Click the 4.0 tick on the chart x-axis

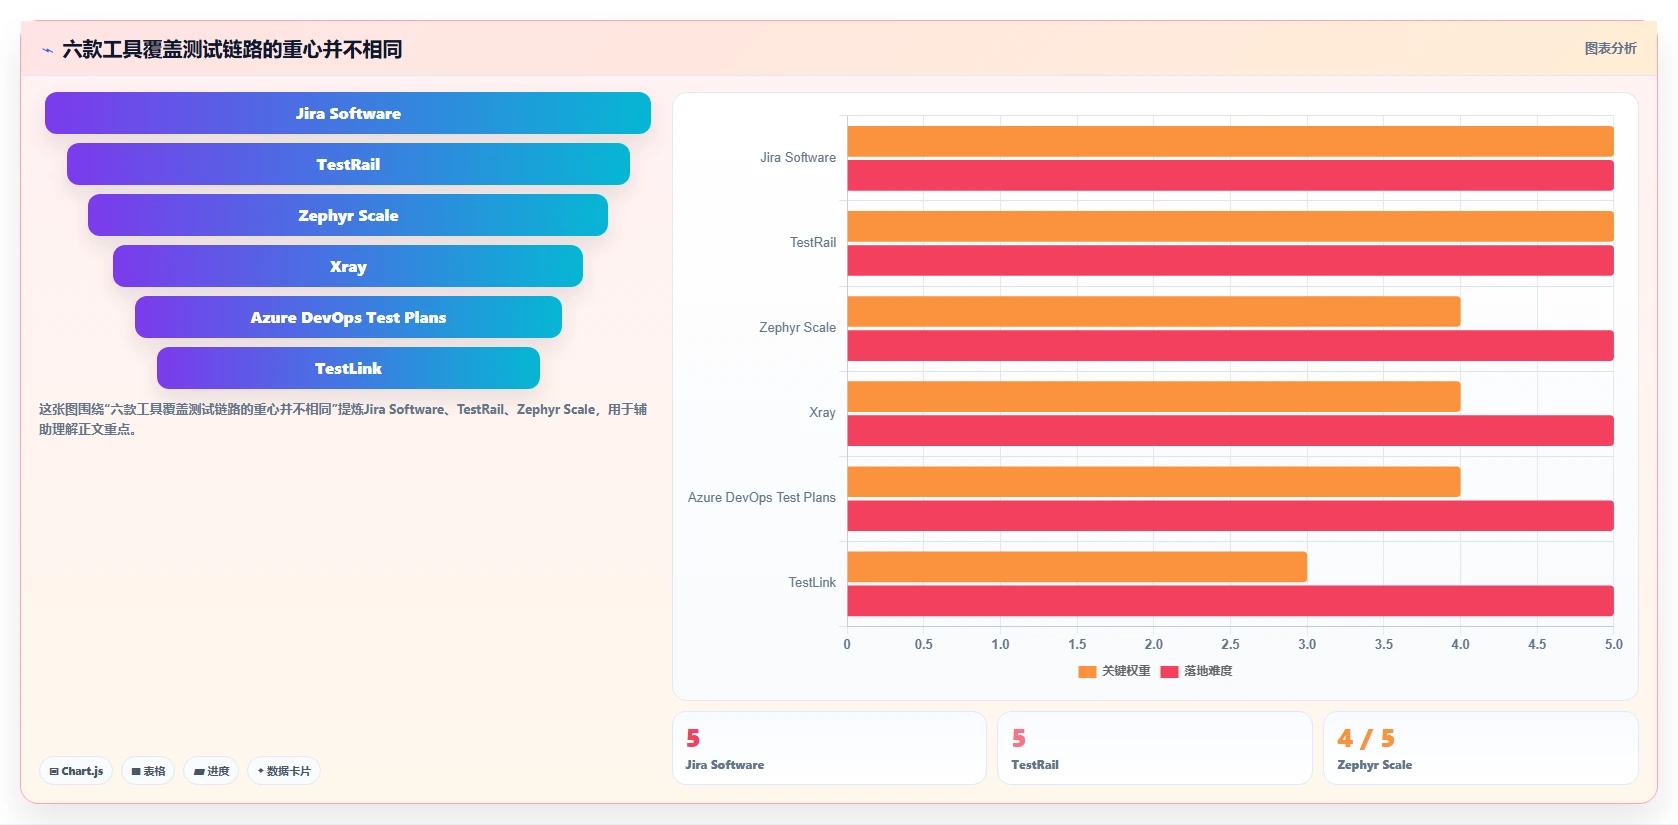click(1460, 644)
